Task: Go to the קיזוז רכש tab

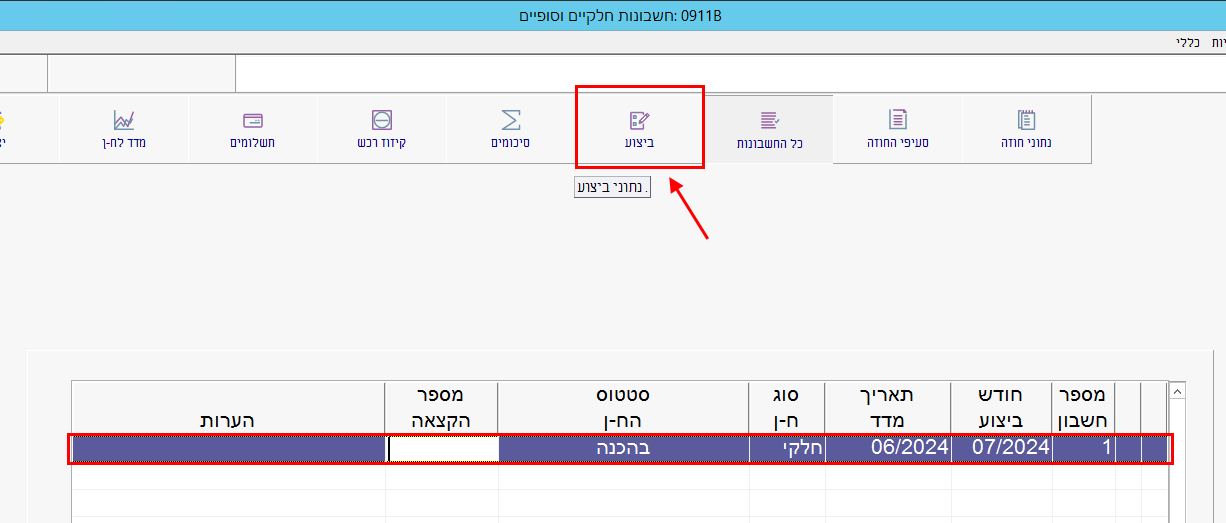Action: point(382,129)
